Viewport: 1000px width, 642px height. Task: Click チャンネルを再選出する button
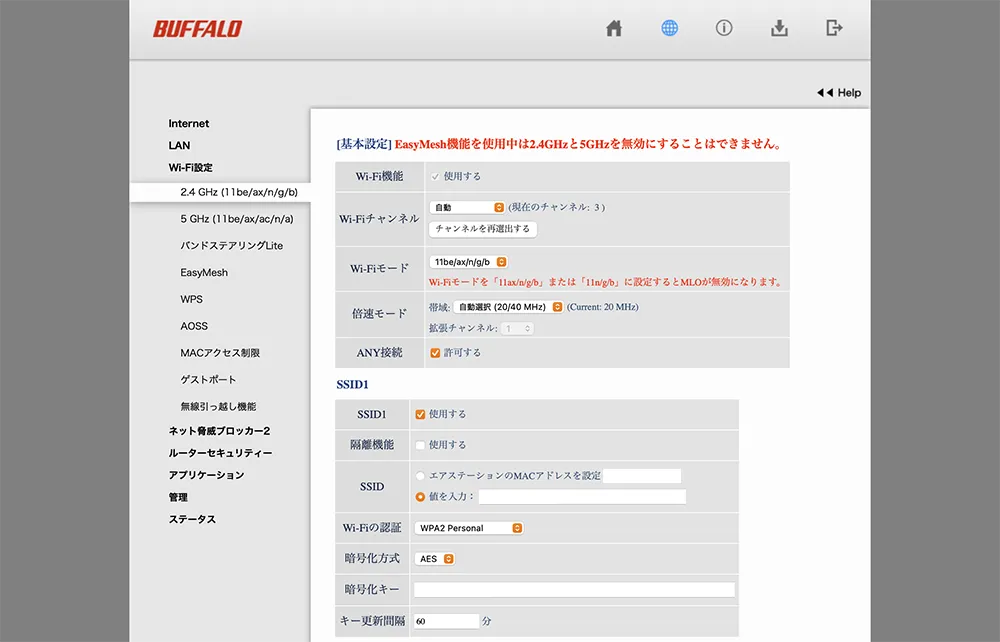[483, 229]
